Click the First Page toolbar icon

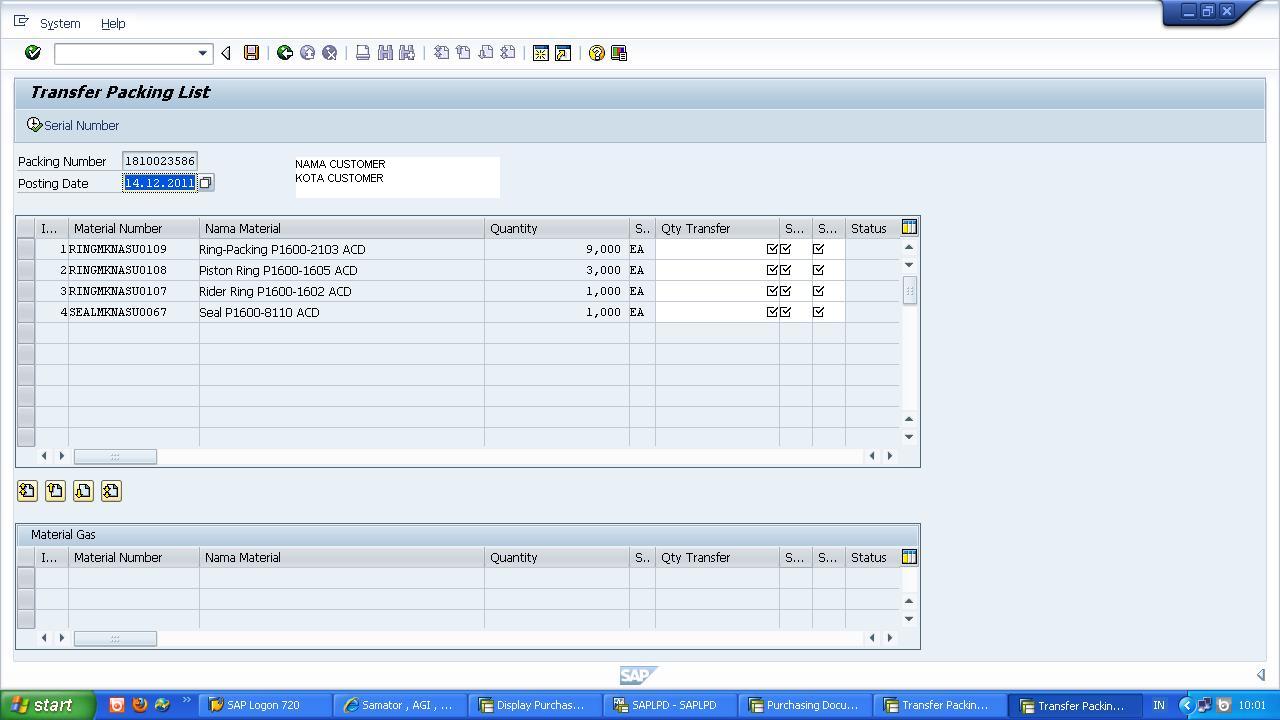click(x=441, y=53)
